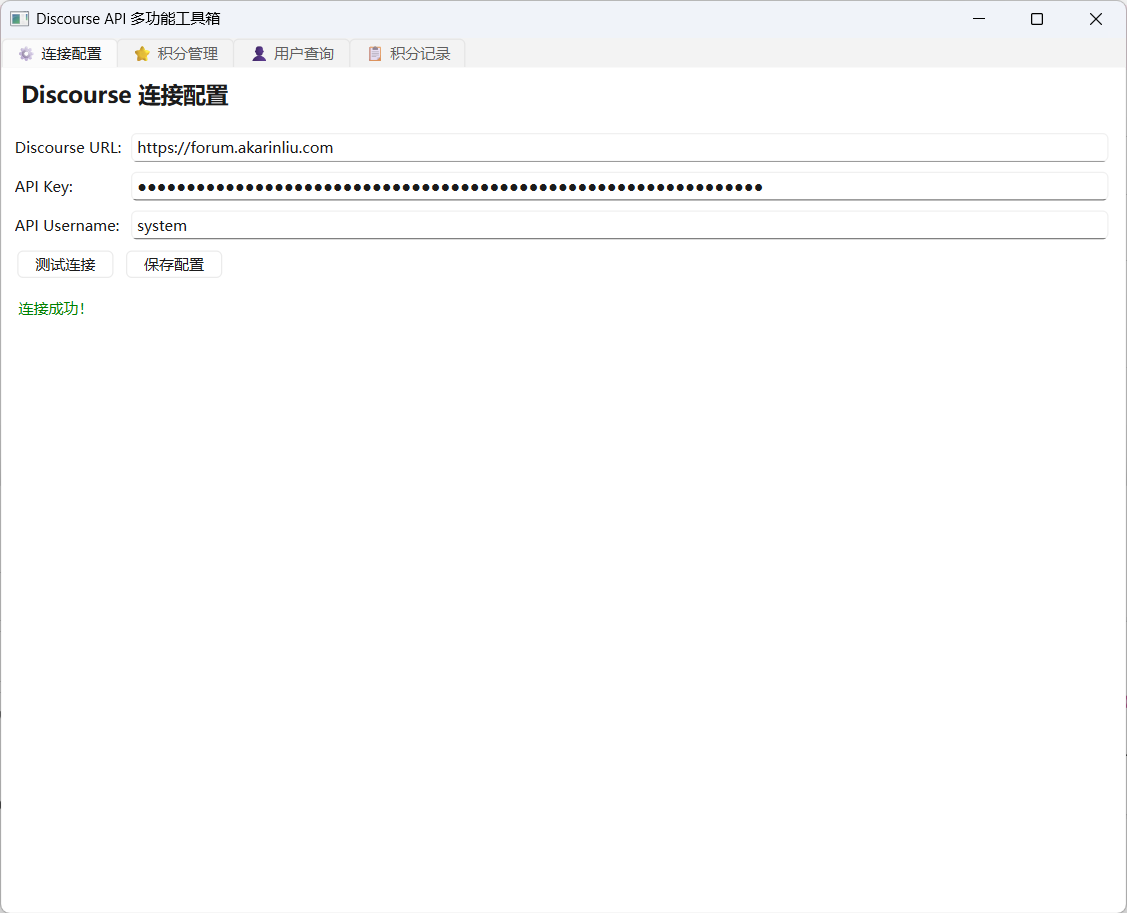Screen dimensions: 1127x913
Task: Click the 保存配置 button
Action: pyautogui.click(x=174, y=265)
